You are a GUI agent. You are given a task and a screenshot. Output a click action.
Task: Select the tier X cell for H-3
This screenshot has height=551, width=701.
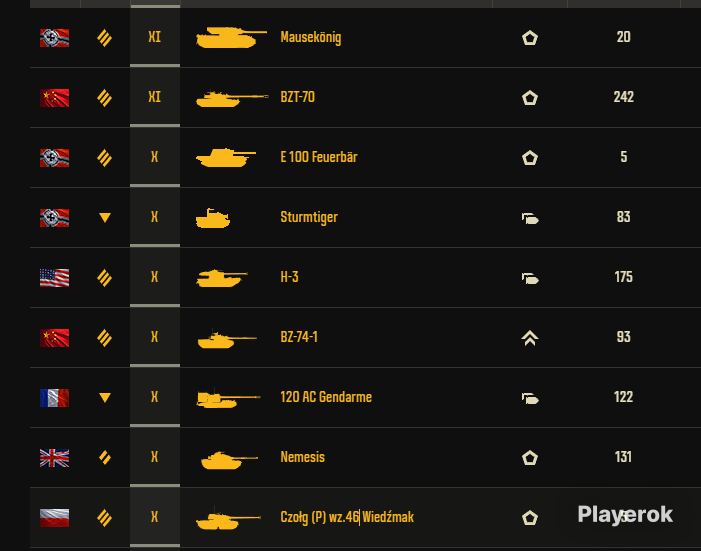point(155,277)
